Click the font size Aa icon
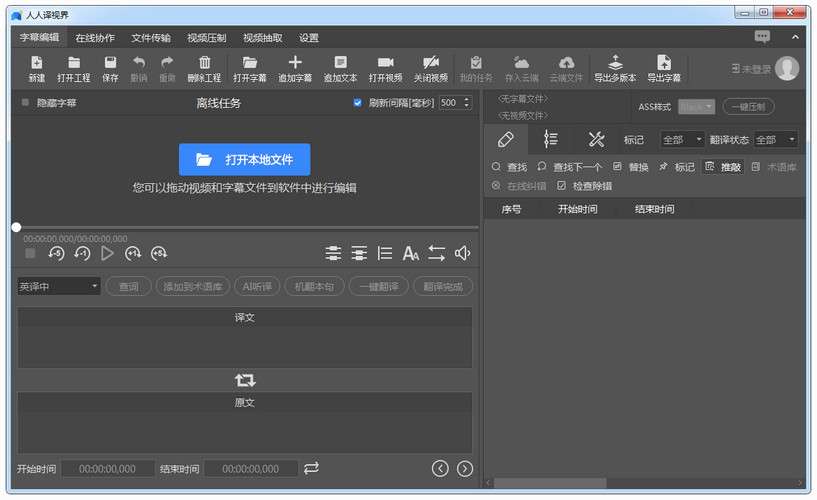The image size is (817, 500). pyautogui.click(x=411, y=254)
